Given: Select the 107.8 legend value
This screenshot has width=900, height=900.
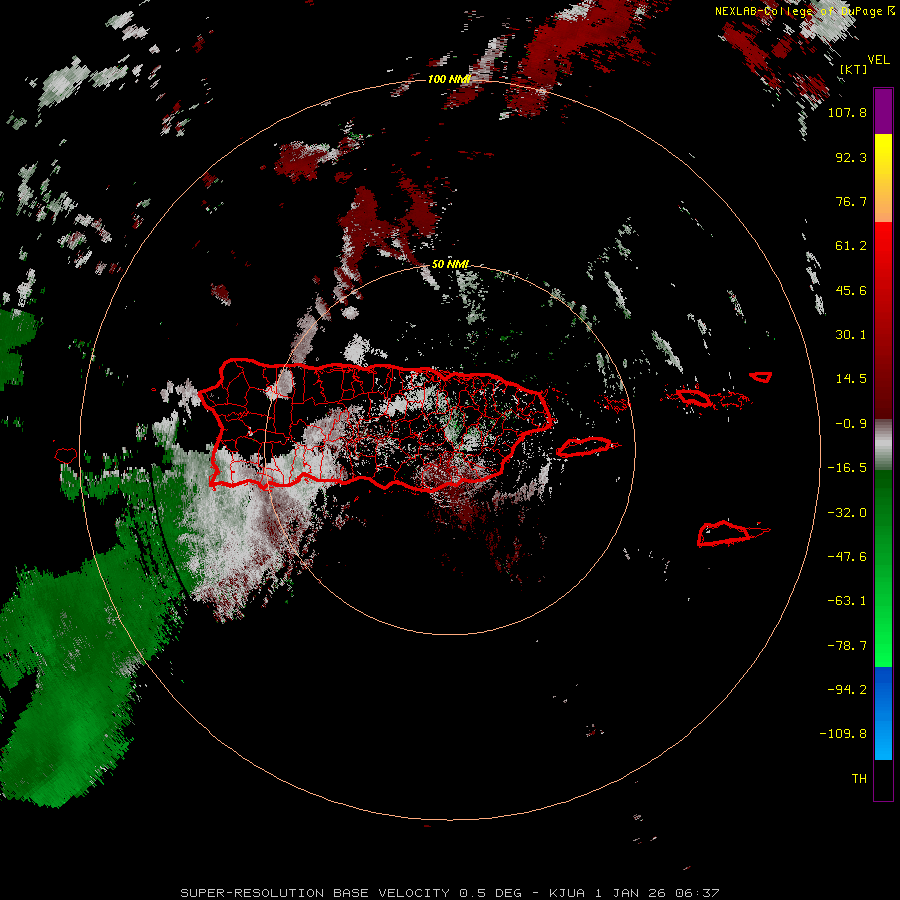Looking at the screenshot, I should click(x=847, y=112).
